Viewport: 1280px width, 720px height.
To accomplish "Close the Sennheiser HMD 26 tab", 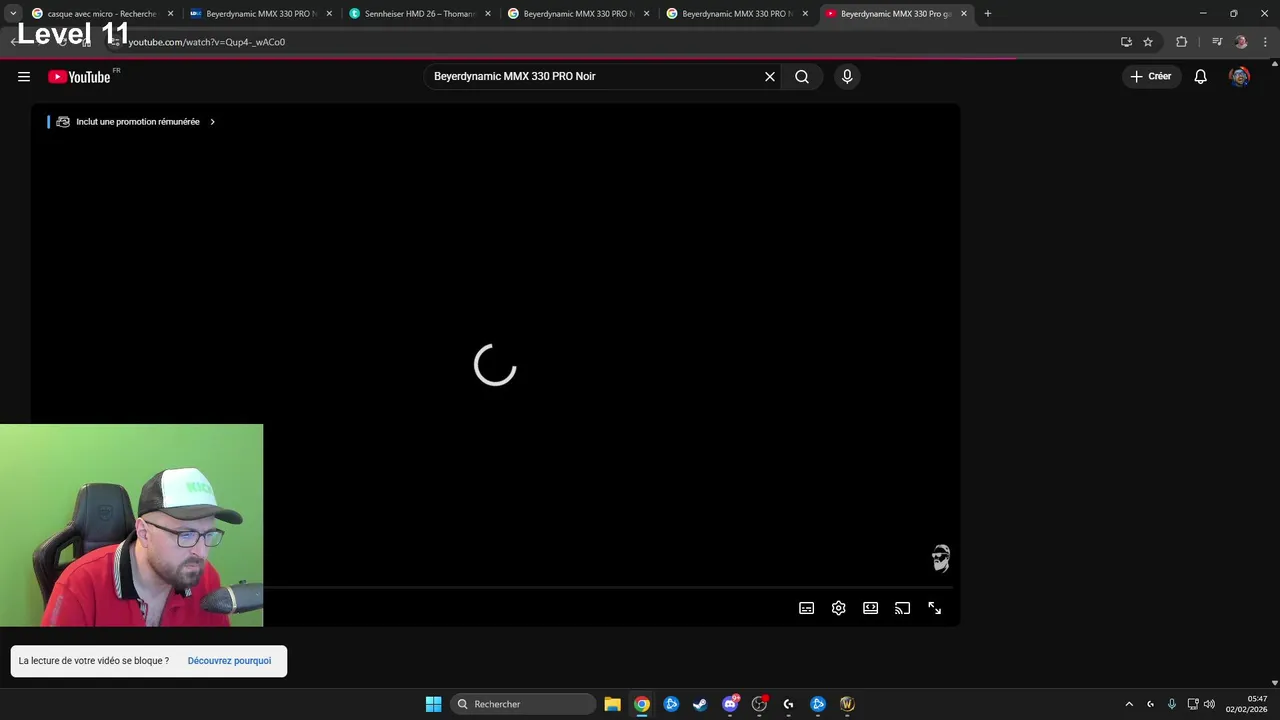I will pos(488,14).
